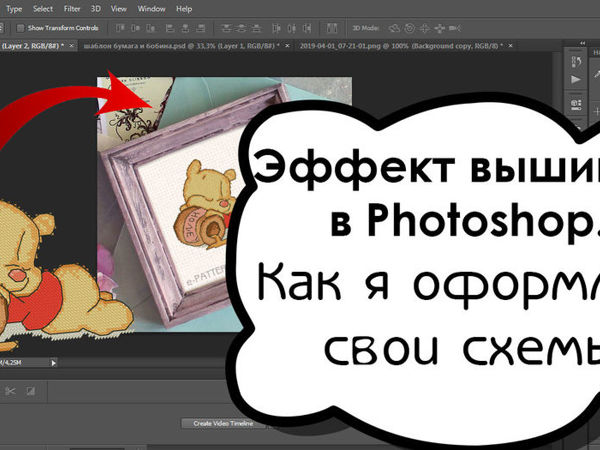Click Distribute left edges icon
600x450 pixels.
click(x=276, y=28)
